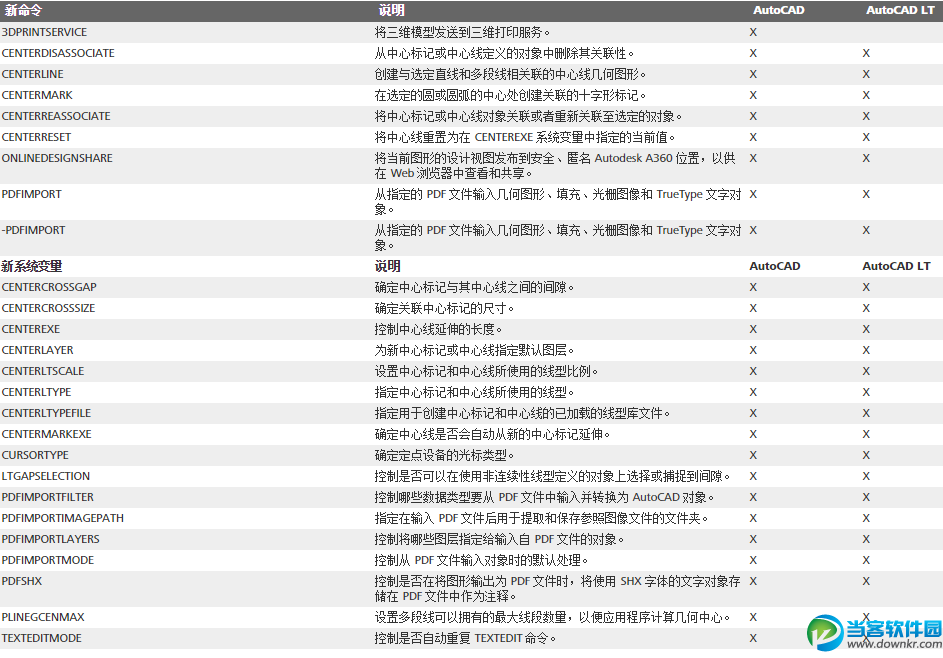Select the CURSORTYPE system variable
This screenshot has width=943, height=658.
click(x=35, y=456)
